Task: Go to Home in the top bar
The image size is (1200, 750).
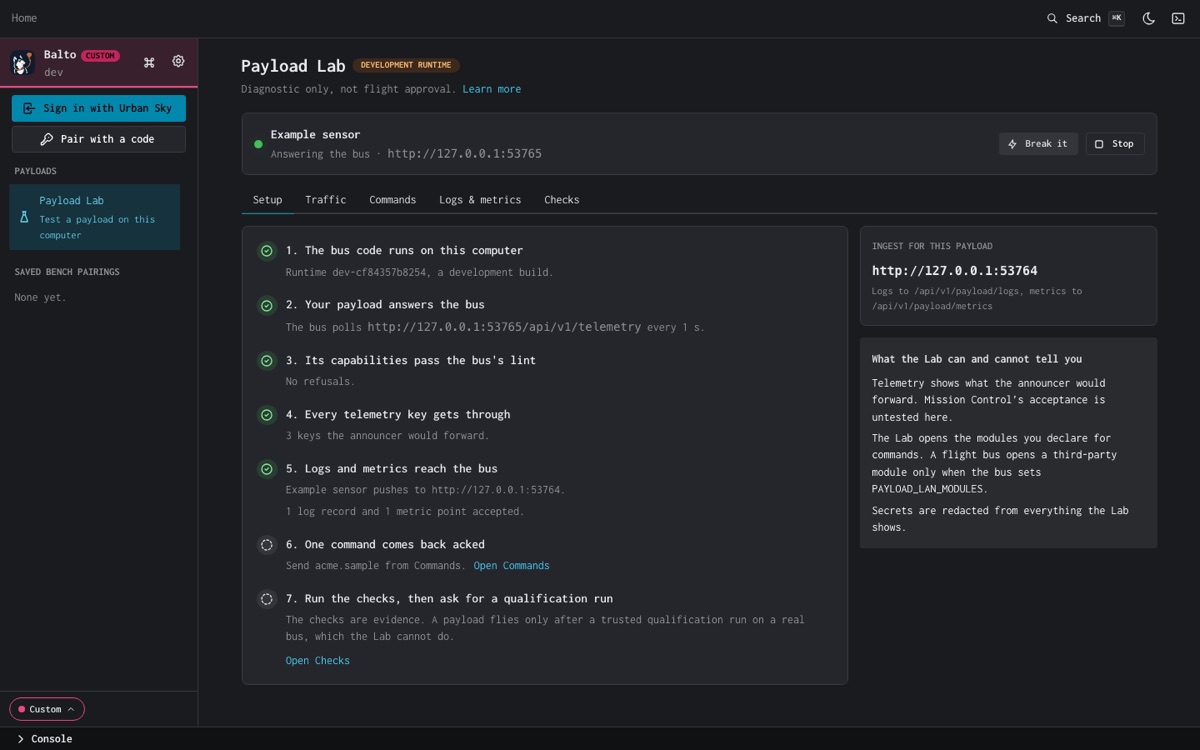Action: [24, 18]
